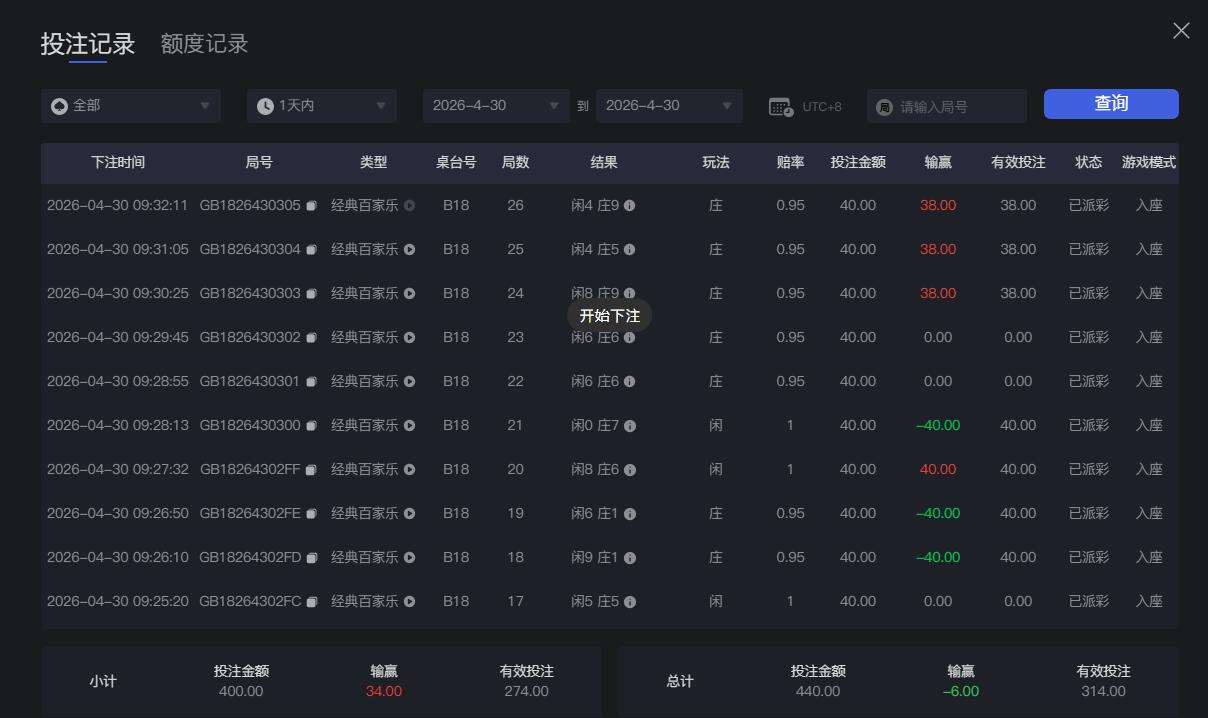Screen dimensions: 1208x718
Task: Click the 投注金额 column header
Action: point(858,162)
